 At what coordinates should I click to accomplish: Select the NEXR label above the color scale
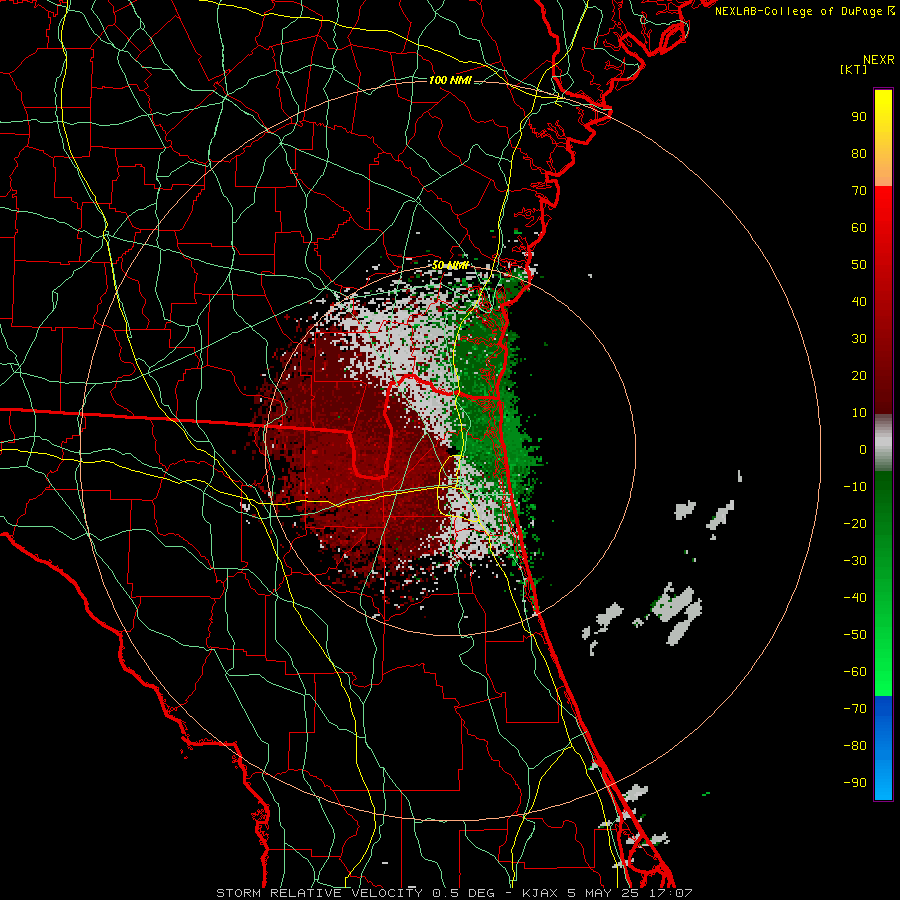coord(878,60)
